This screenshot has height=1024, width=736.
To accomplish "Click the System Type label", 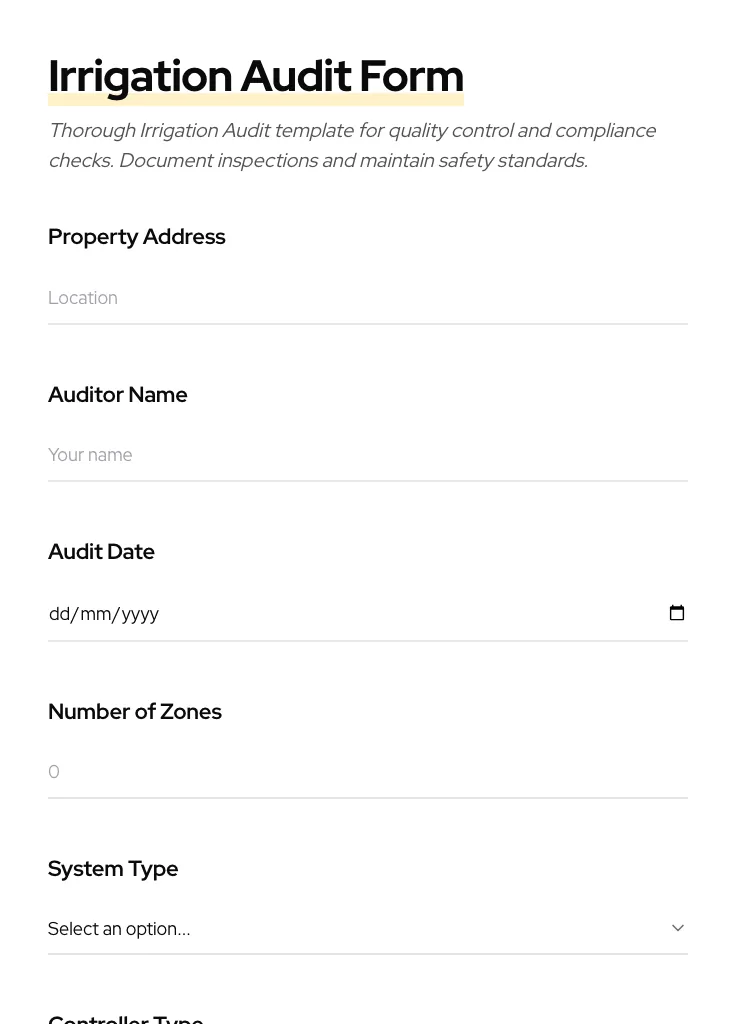I will (x=113, y=869).
